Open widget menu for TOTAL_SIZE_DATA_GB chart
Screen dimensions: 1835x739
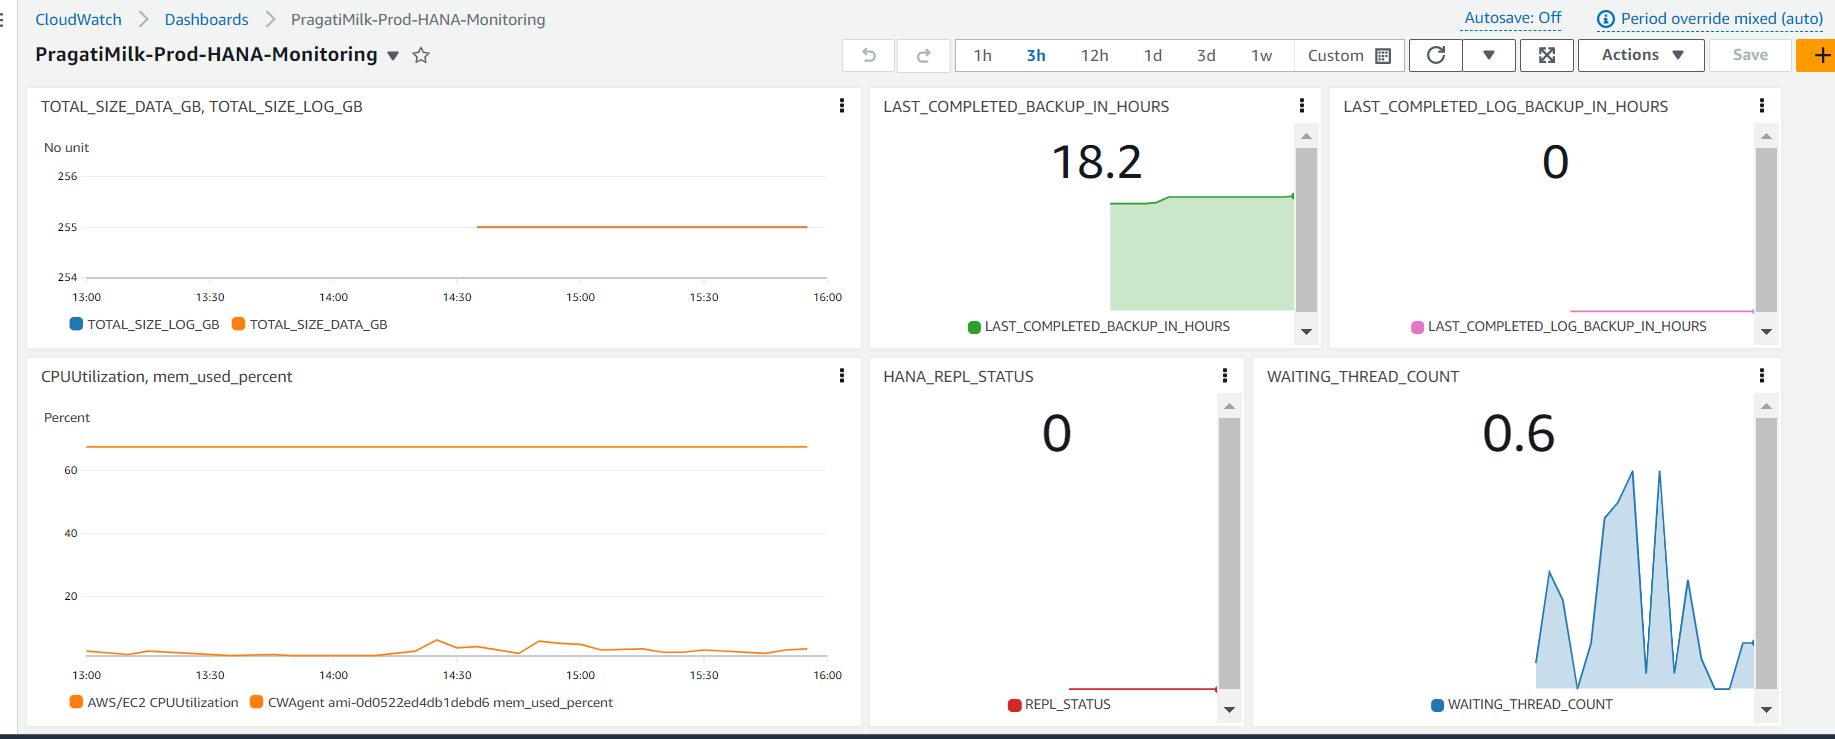click(842, 106)
